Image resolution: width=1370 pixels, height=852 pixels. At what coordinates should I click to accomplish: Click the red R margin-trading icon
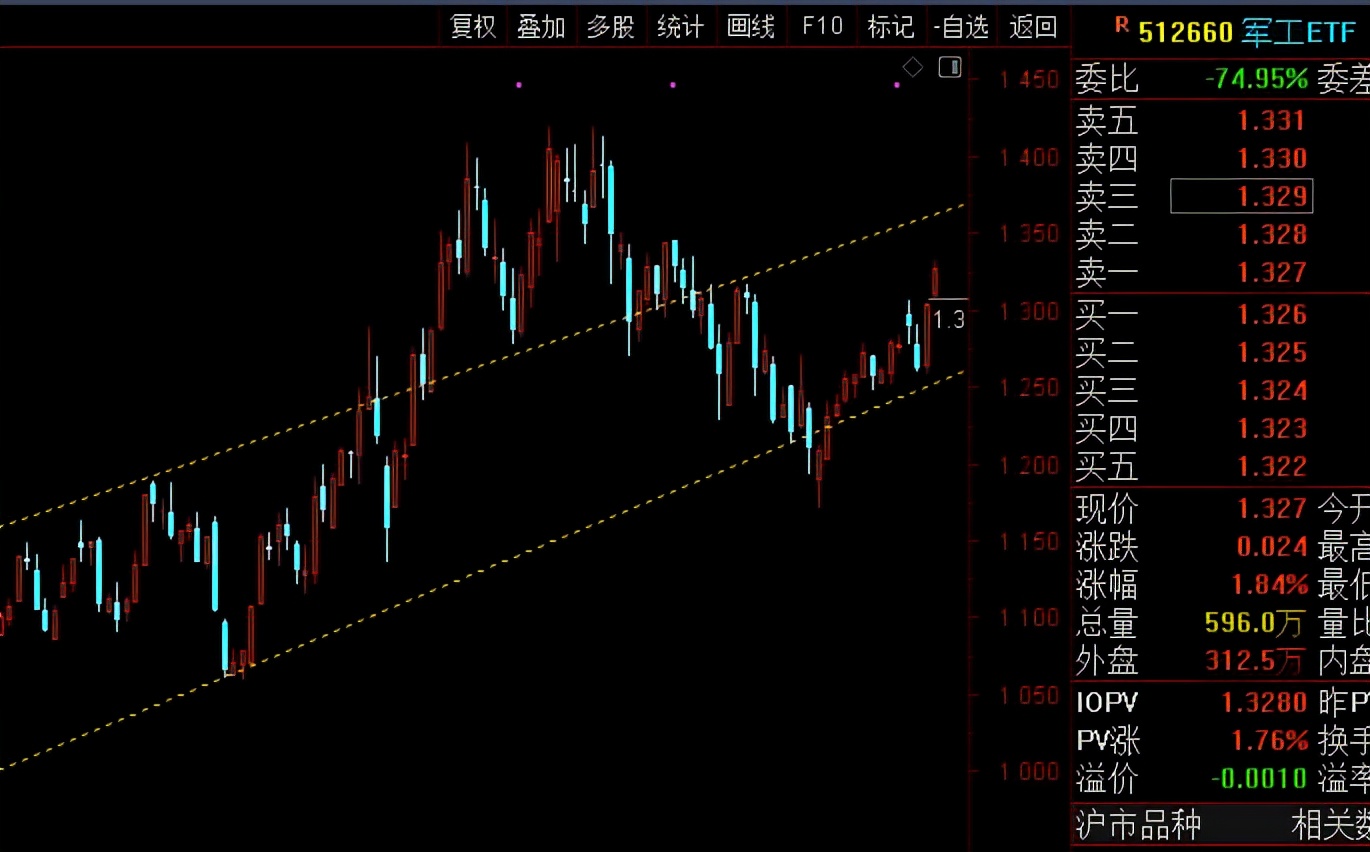click(x=1122, y=25)
